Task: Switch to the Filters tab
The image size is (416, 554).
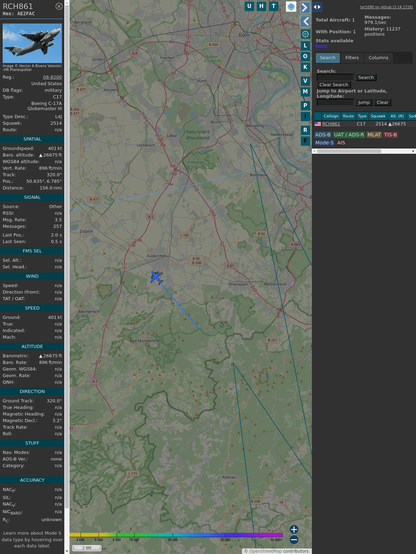Action: click(x=352, y=58)
